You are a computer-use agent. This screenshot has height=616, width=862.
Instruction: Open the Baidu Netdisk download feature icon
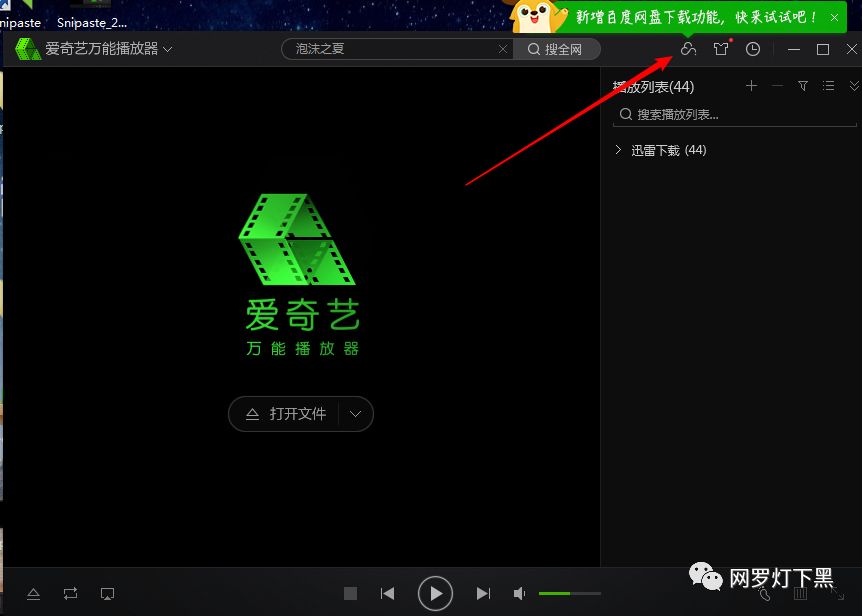click(688, 48)
